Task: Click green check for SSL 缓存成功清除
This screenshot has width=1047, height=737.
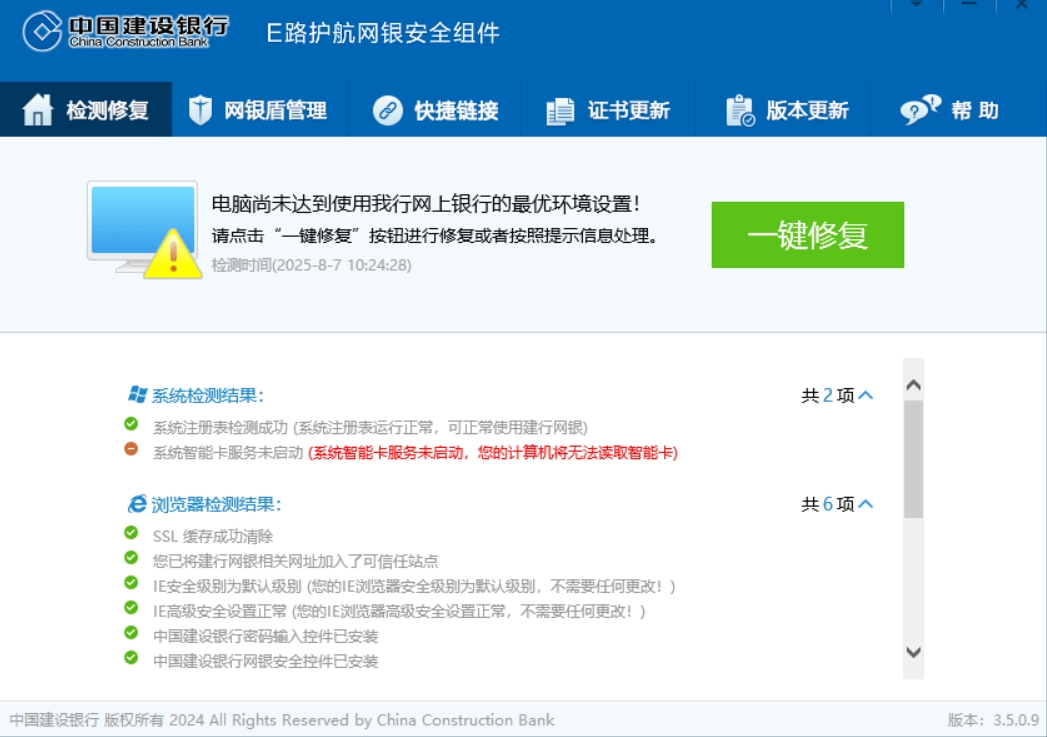Action: tap(131, 533)
